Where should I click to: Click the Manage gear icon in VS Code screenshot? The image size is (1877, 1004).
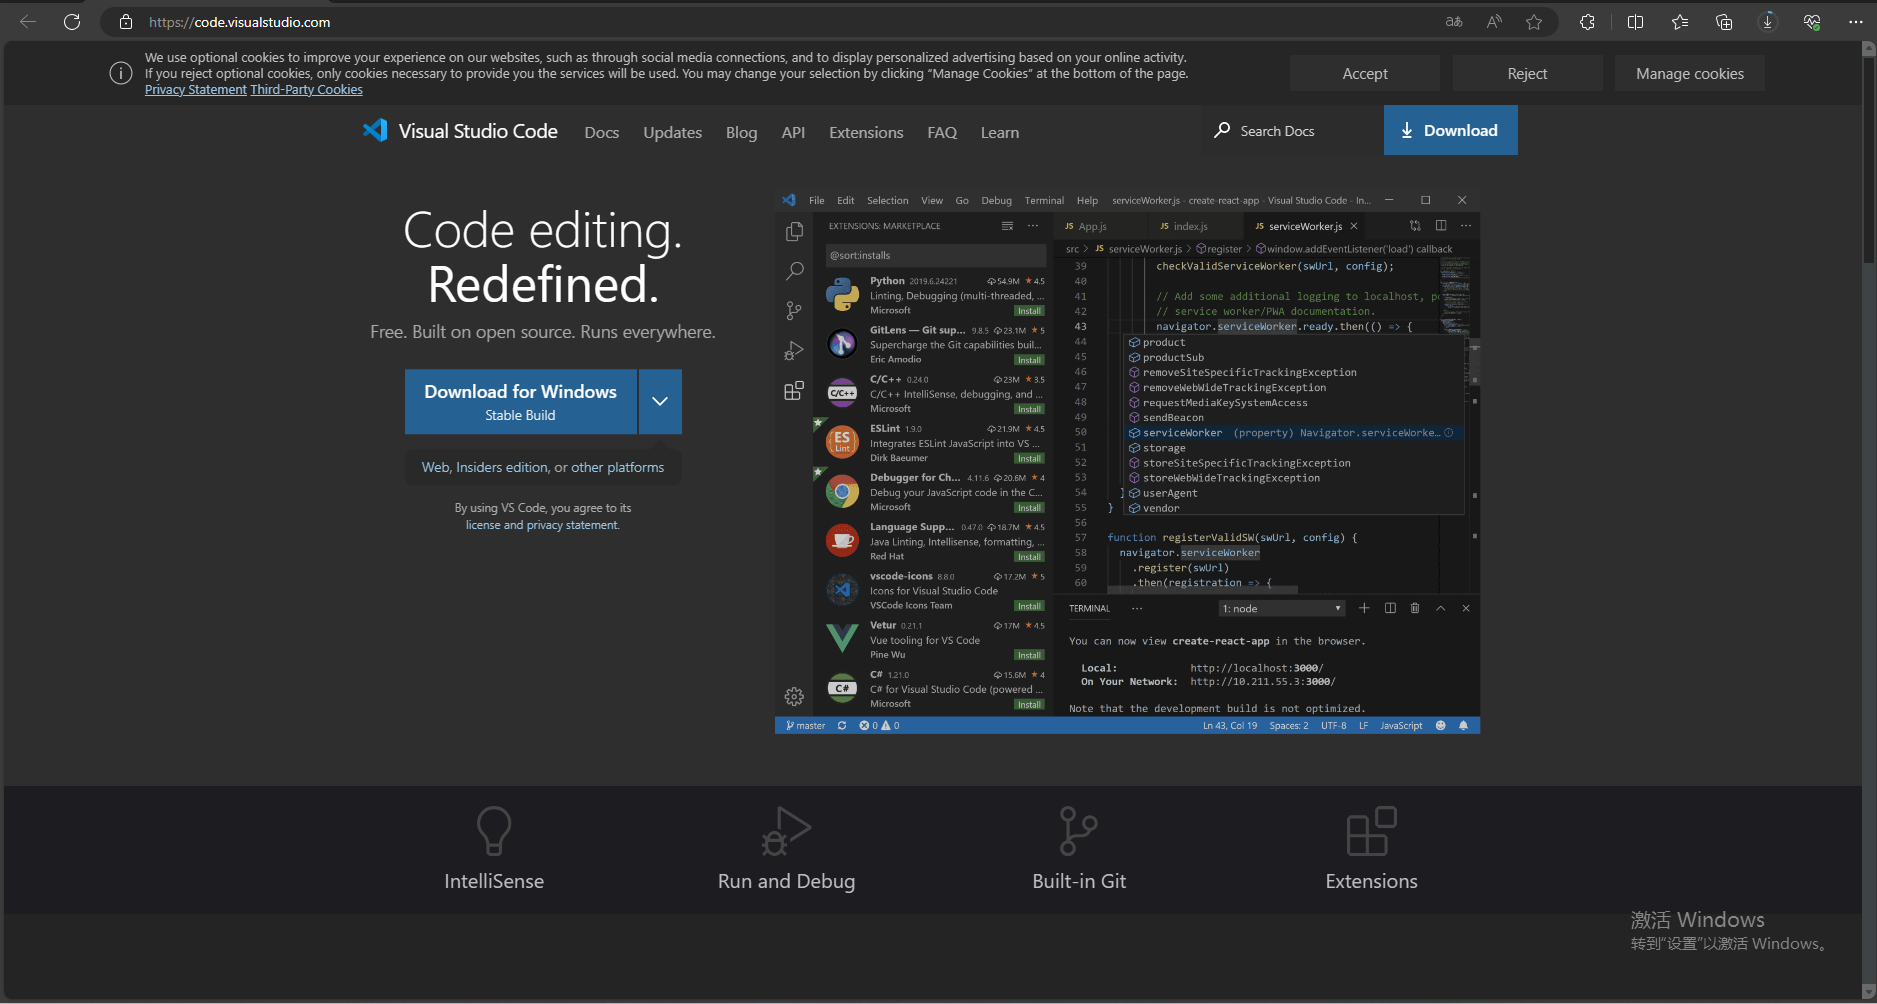point(794,696)
